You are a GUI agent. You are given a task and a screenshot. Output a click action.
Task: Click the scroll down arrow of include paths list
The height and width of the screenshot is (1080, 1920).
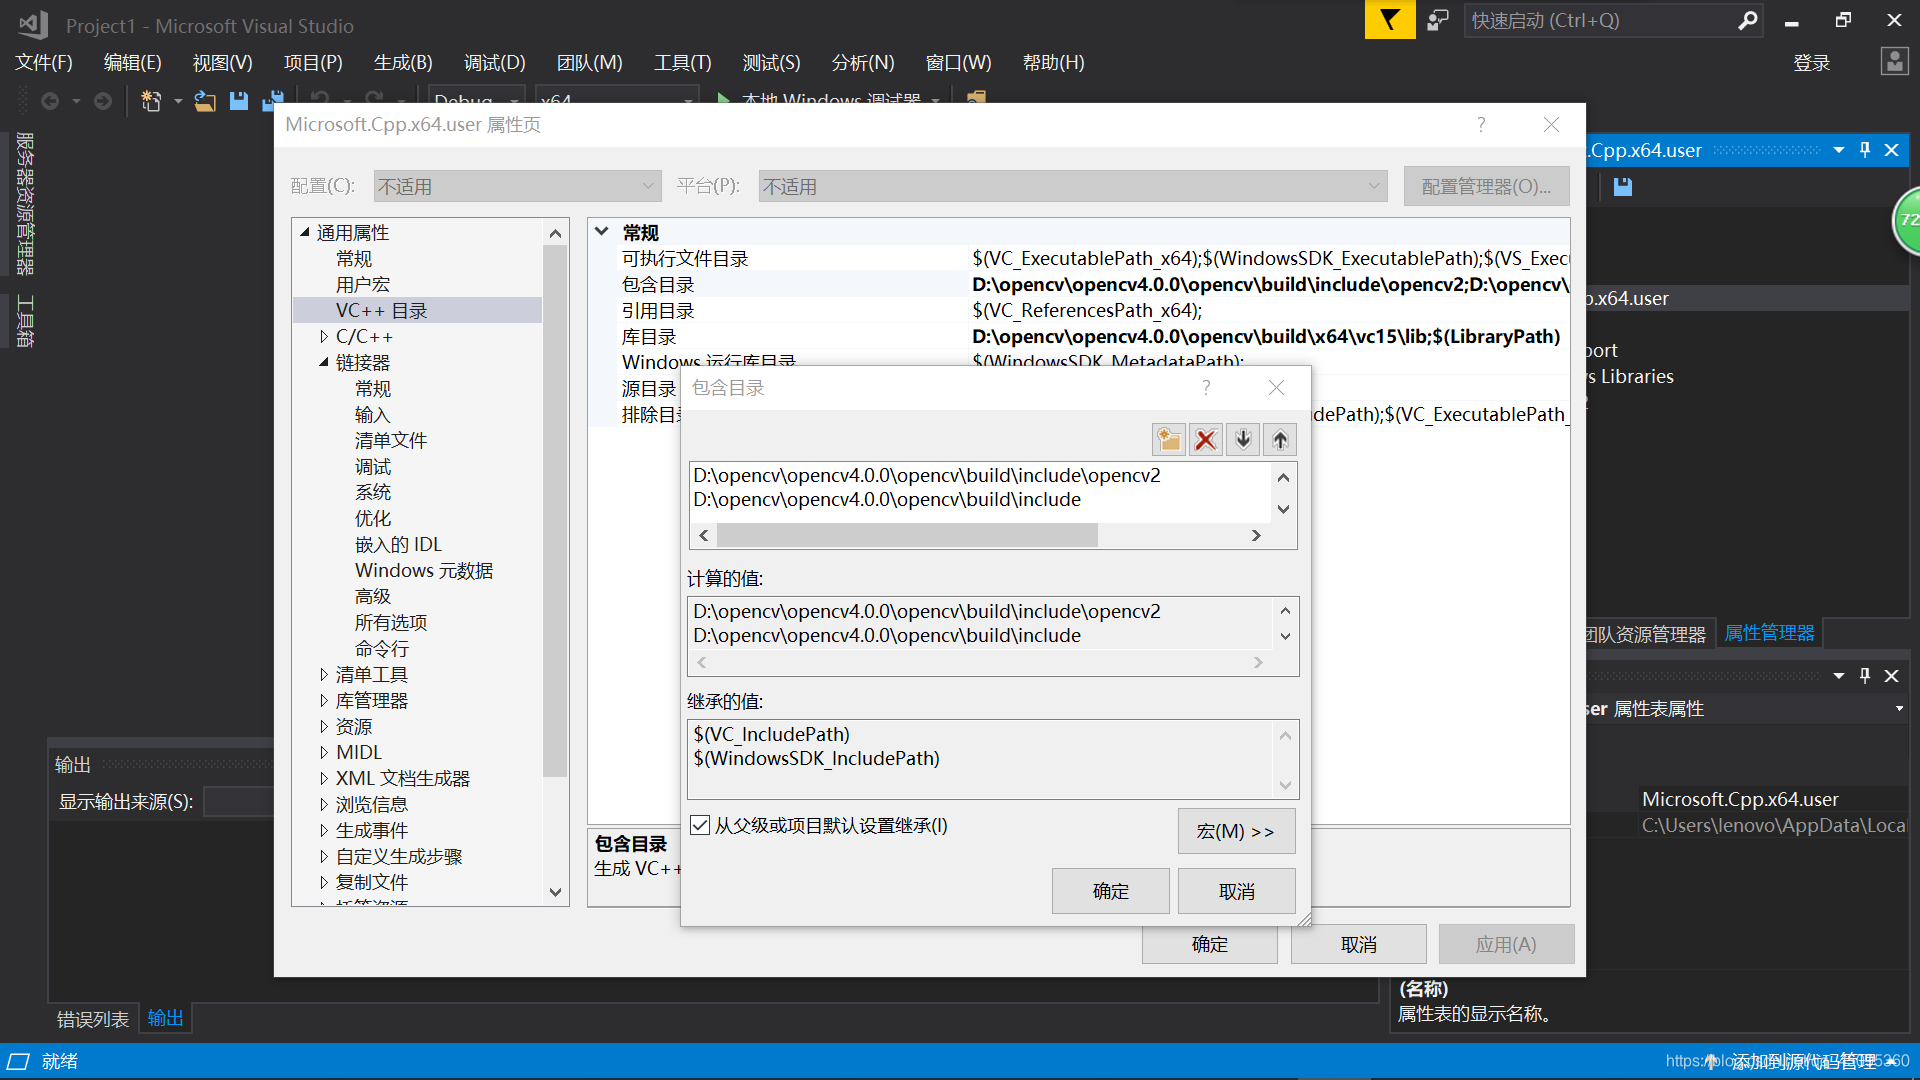point(1284,509)
